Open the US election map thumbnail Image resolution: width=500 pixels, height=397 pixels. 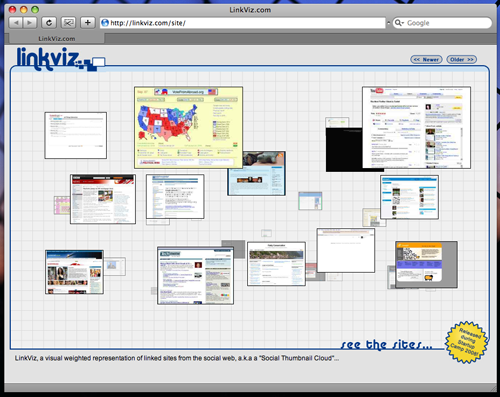click(188, 127)
